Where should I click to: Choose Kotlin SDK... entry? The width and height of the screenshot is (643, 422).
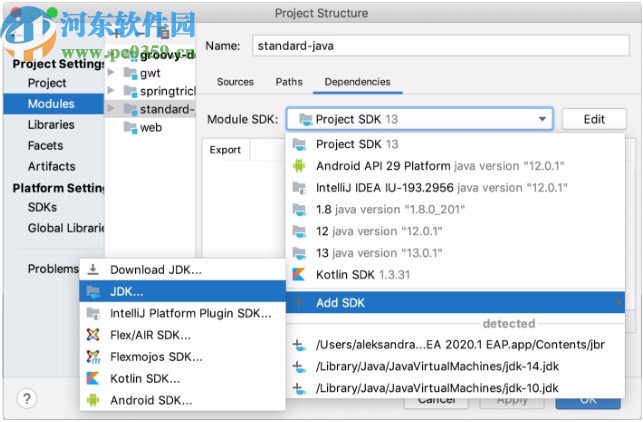pos(182,378)
